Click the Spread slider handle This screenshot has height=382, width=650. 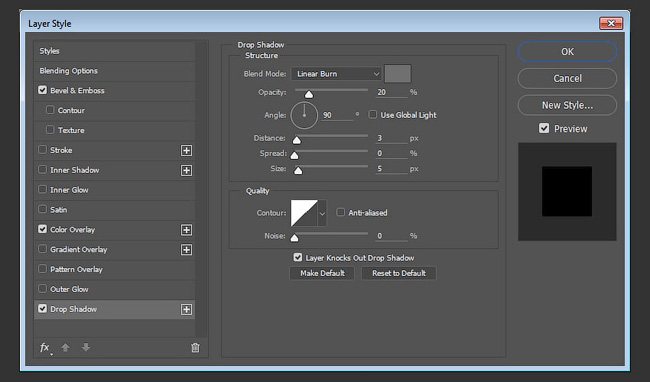(x=294, y=156)
